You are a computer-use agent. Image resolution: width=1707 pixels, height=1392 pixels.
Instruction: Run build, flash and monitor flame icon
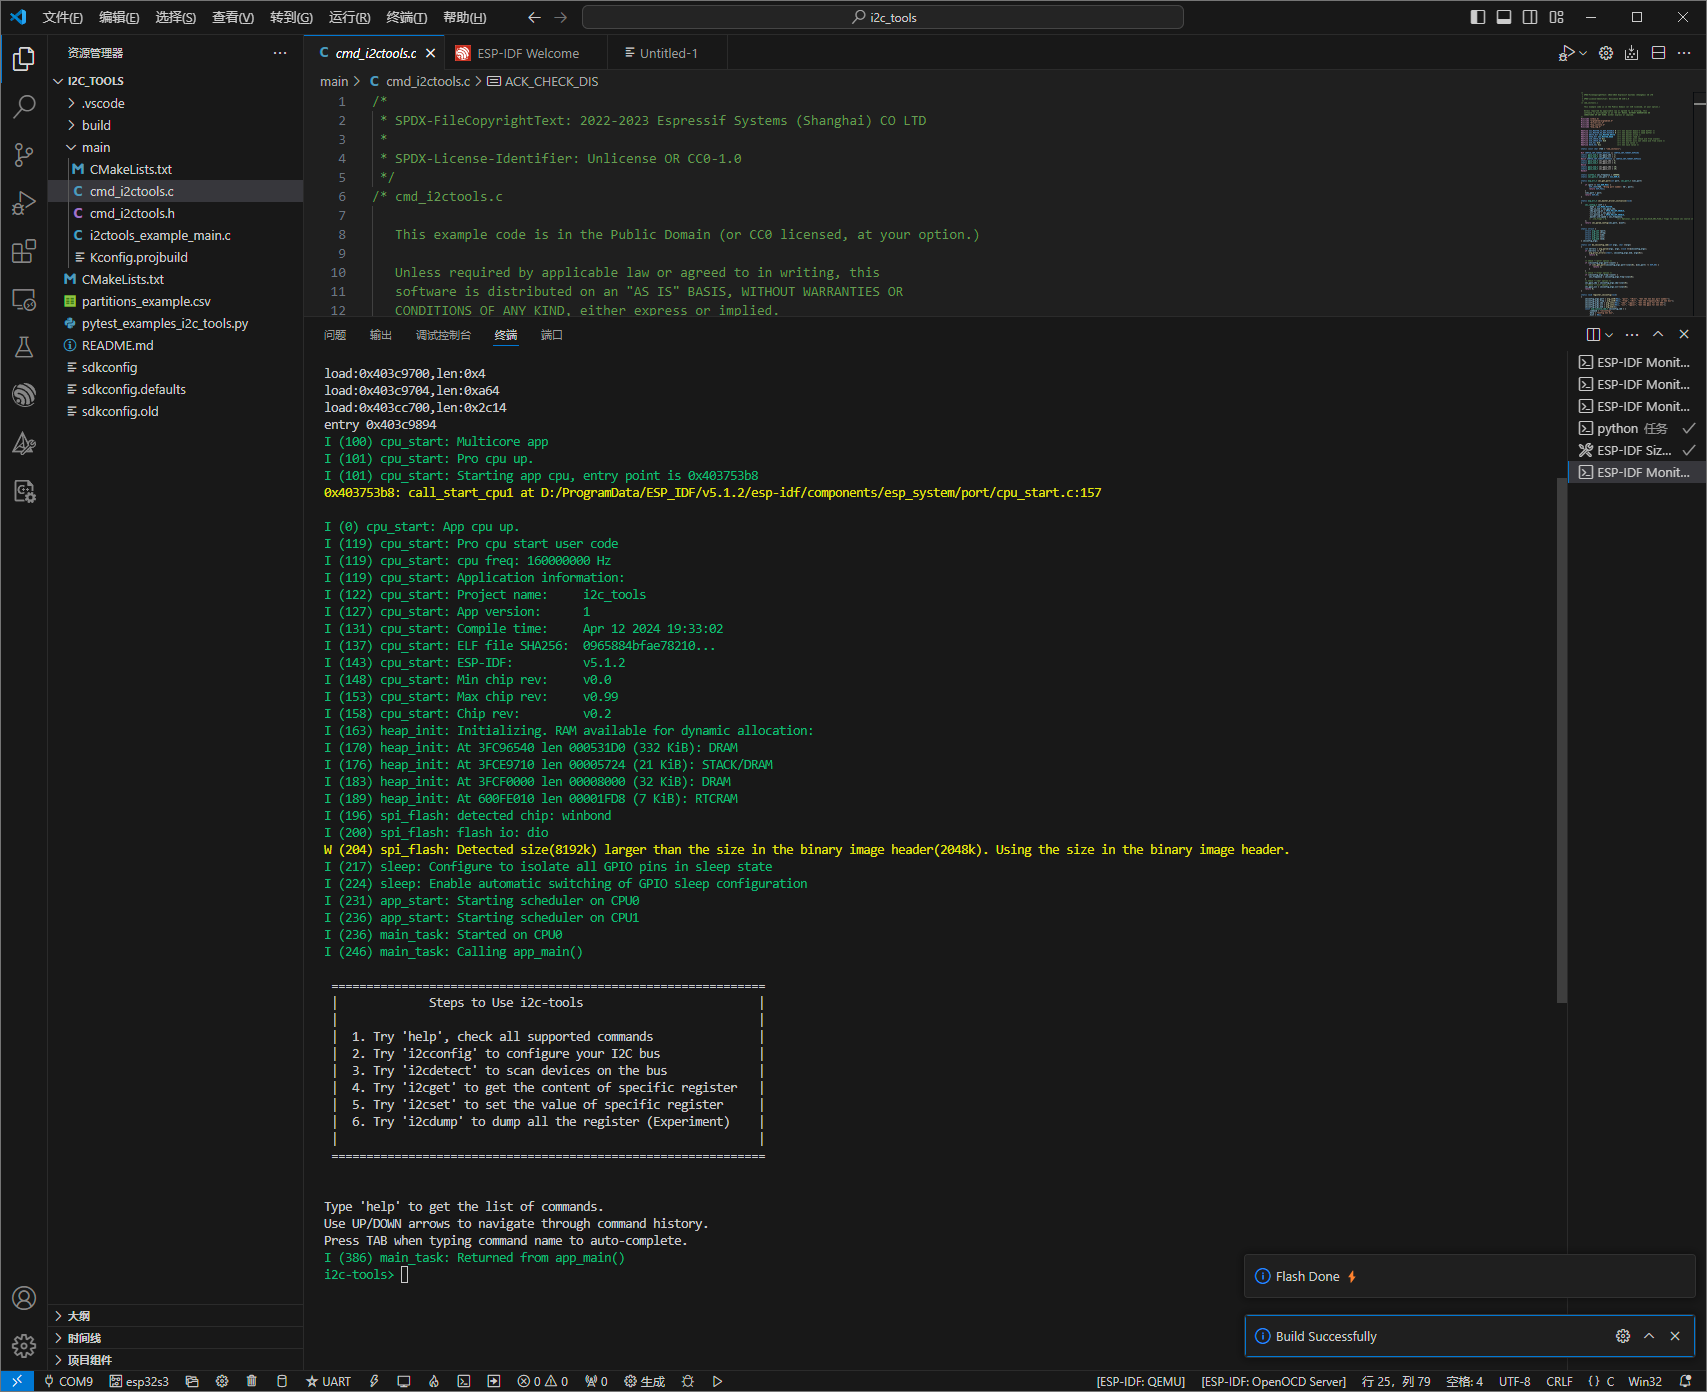point(434,1381)
